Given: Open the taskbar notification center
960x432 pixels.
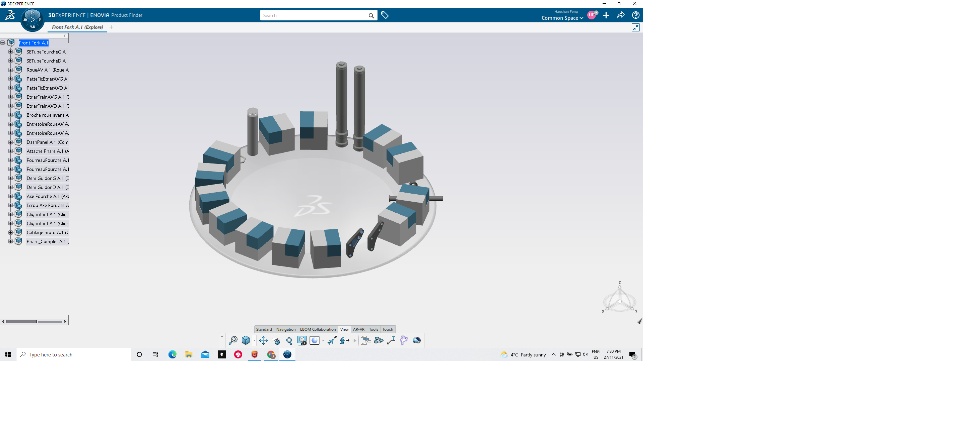Looking at the screenshot, I should (x=632, y=354).
